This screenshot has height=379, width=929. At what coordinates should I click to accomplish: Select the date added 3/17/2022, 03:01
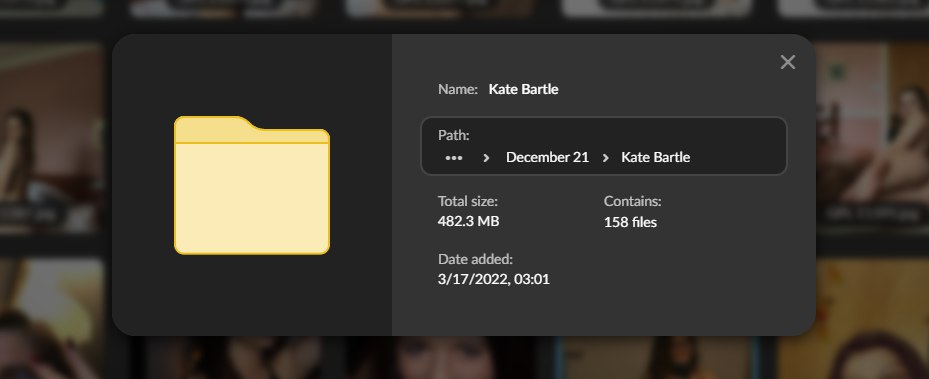(x=494, y=279)
